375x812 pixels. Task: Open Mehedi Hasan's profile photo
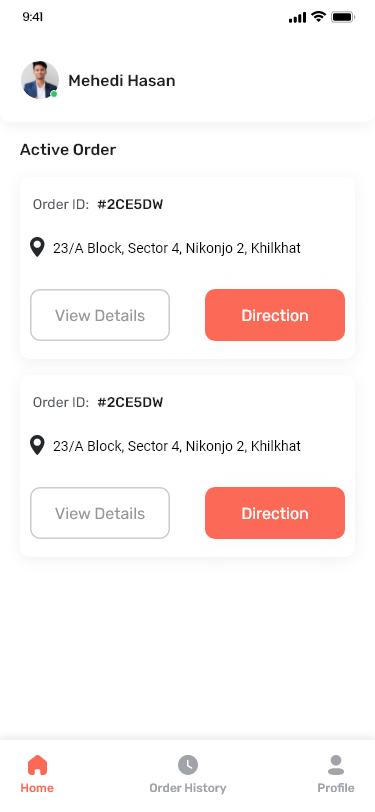point(40,80)
